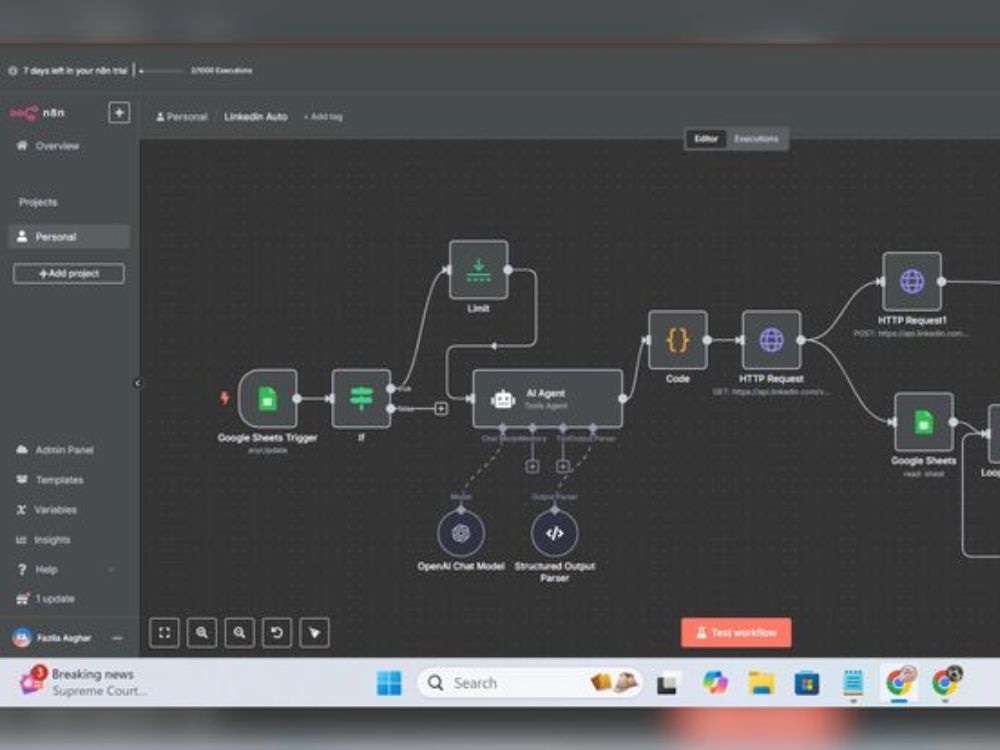Click the Add project button

point(69,274)
